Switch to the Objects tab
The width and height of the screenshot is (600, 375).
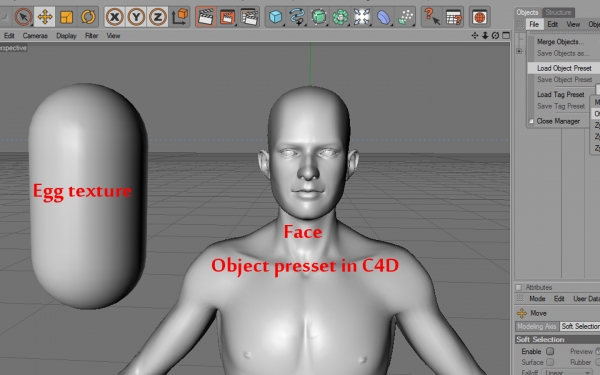[527, 12]
